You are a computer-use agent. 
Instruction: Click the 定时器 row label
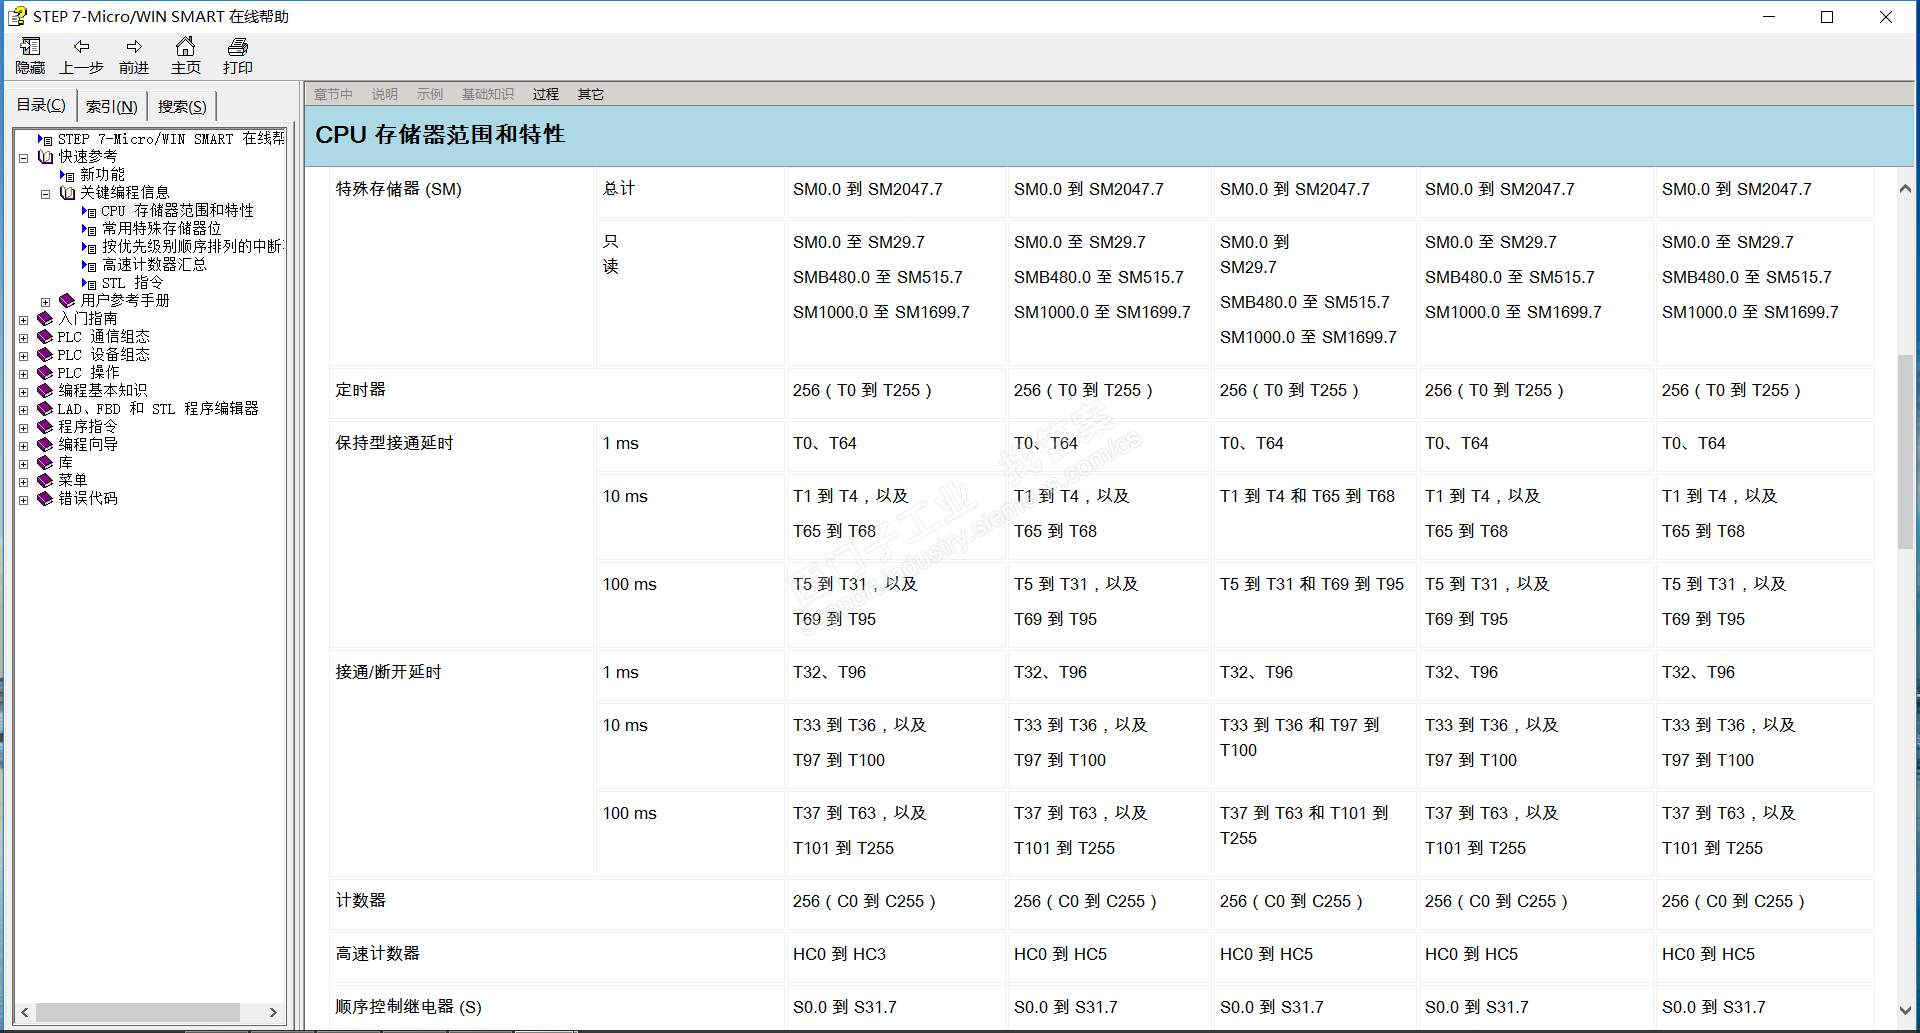(x=360, y=389)
